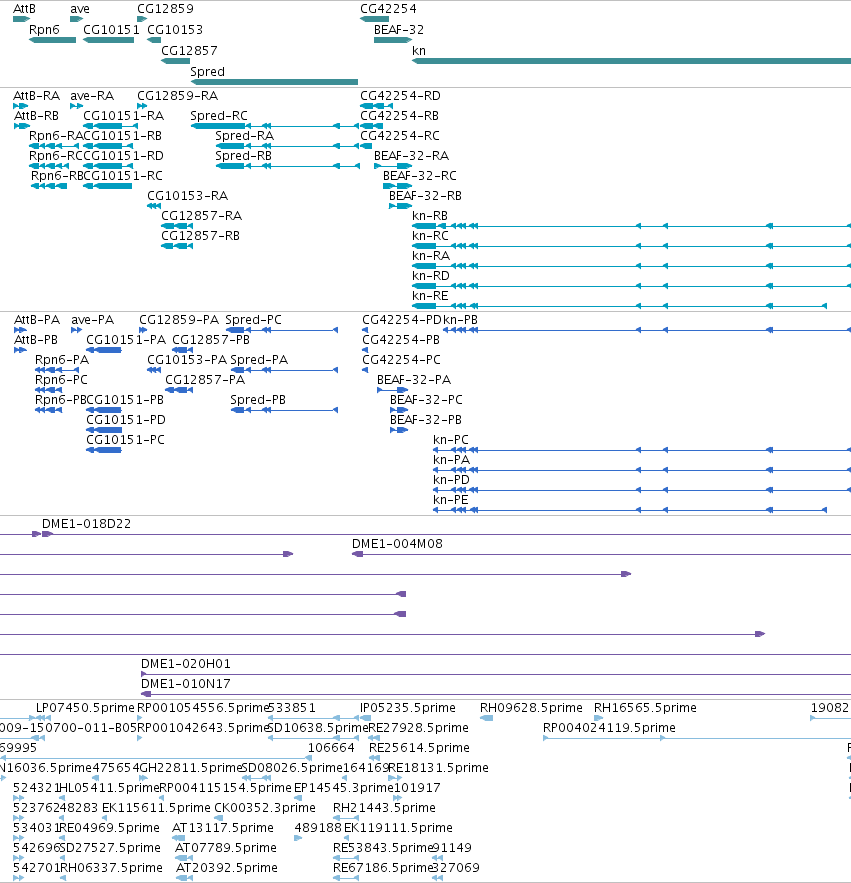The image size is (851, 883).
Task: Click EST RH21443.5prime
Action: [346, 818]
